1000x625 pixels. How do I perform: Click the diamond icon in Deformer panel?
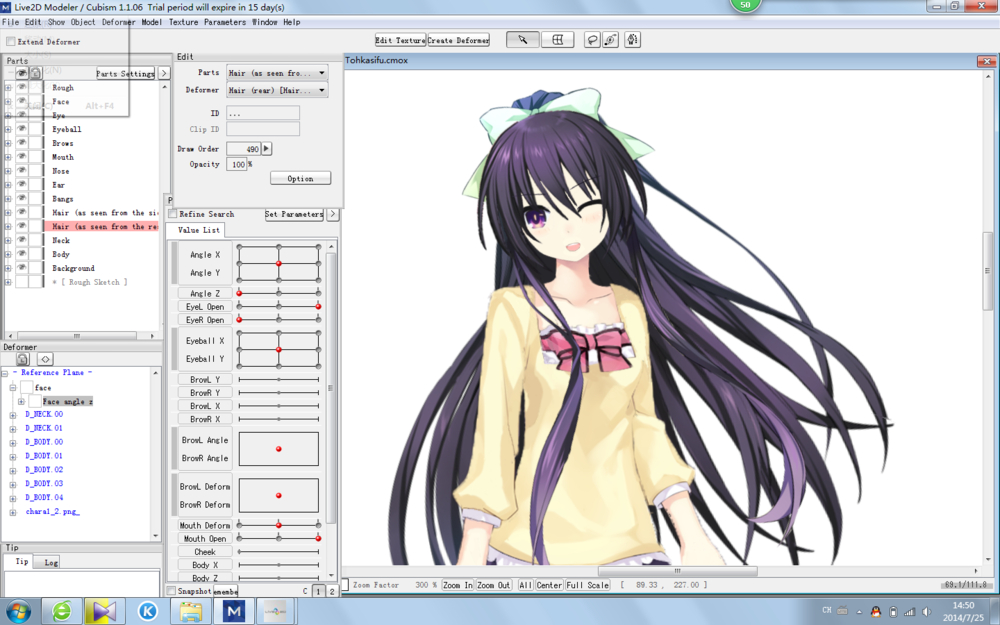(45, 359)
